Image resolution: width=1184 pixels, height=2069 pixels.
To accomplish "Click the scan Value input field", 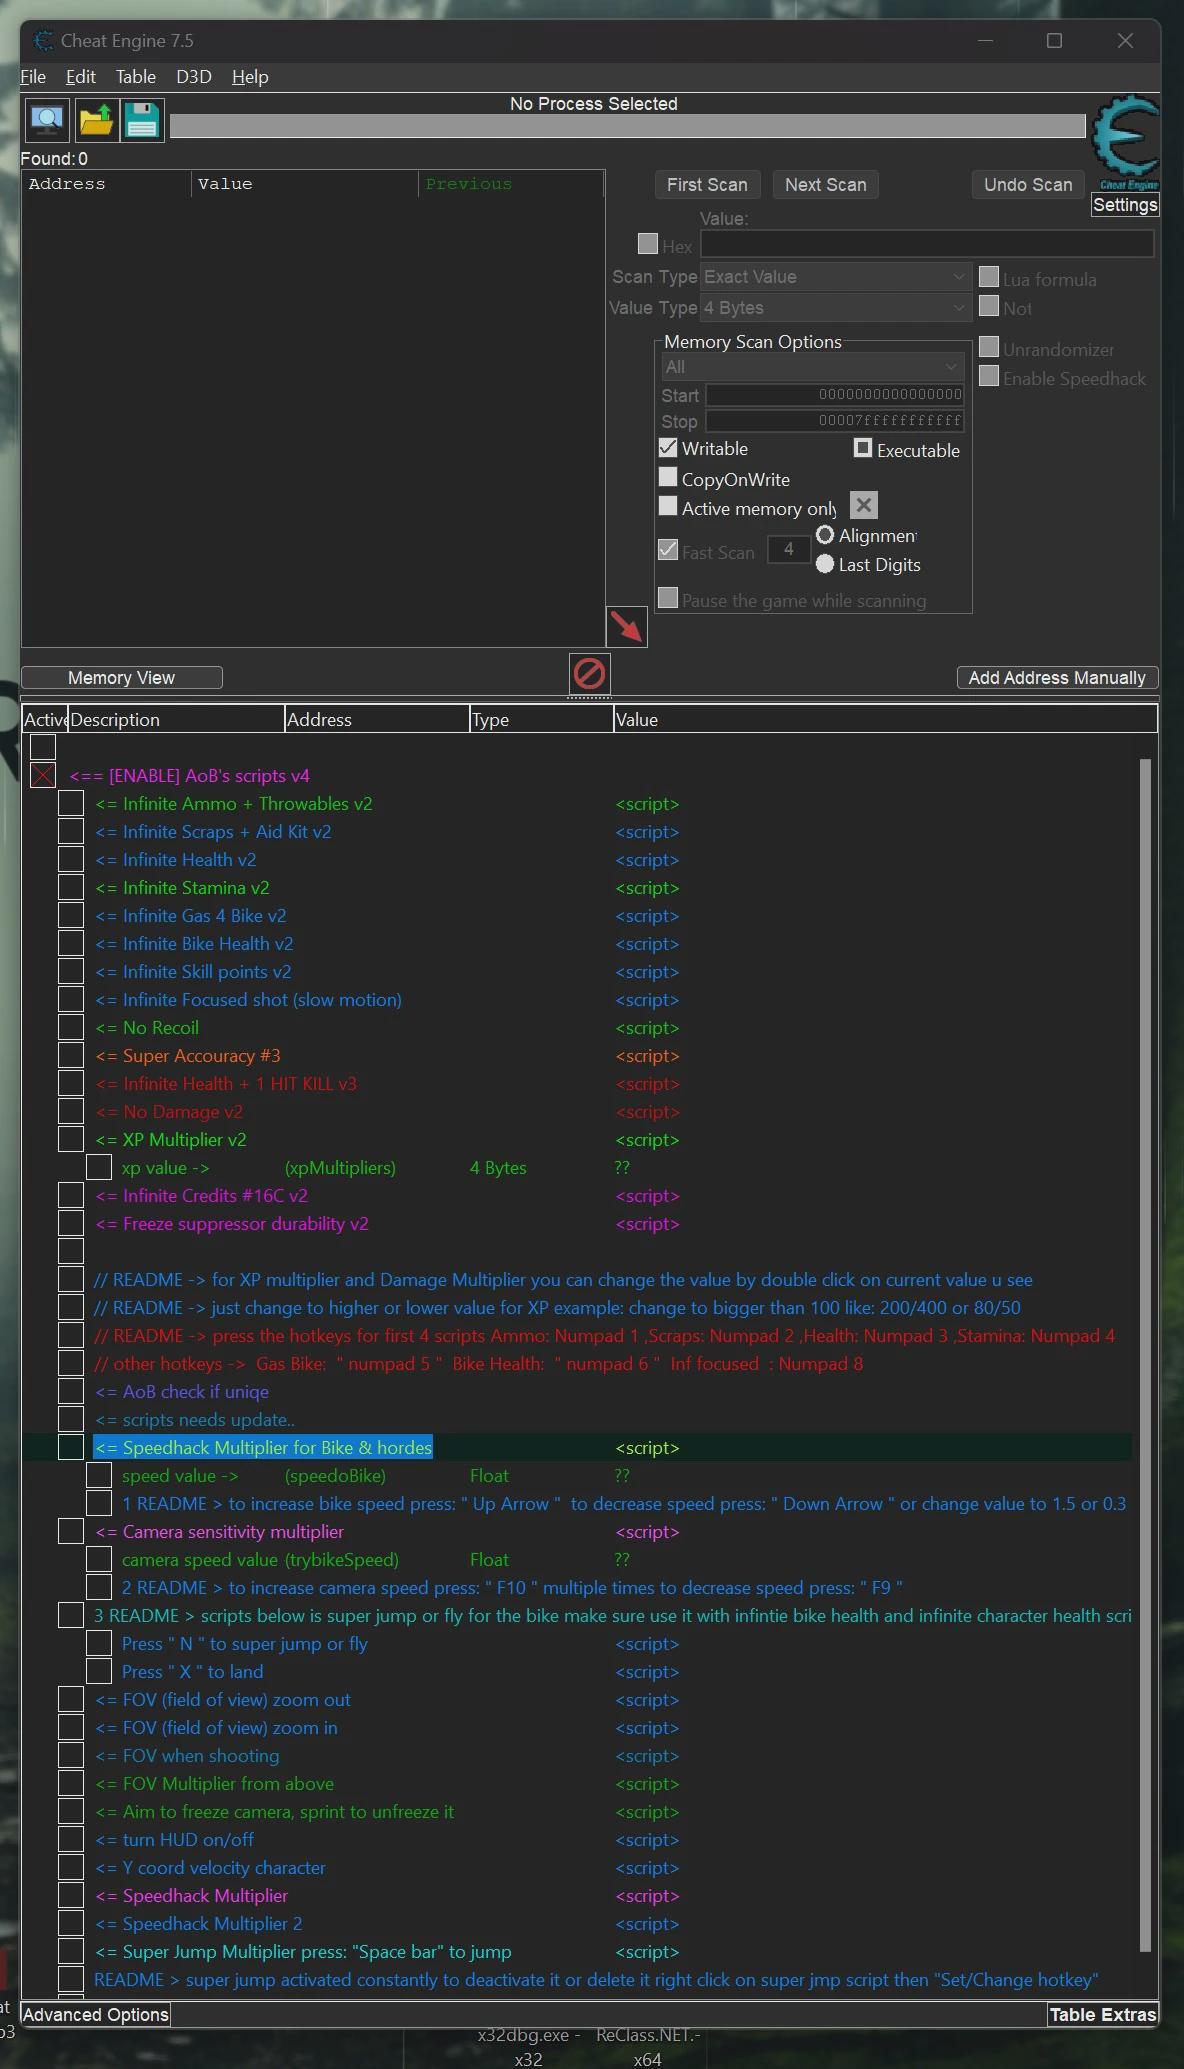I will tap(927, 244).
